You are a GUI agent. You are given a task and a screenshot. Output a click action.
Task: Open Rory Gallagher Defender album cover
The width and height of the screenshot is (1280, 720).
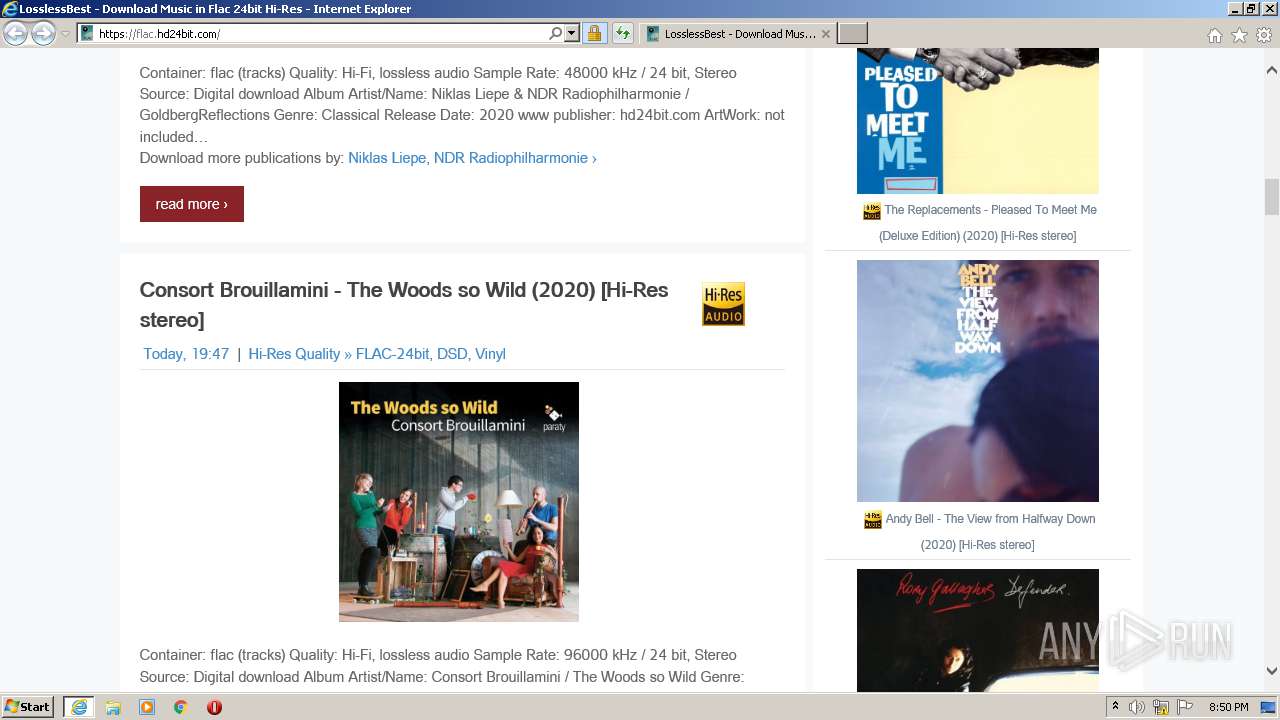(x=978, y=630)
